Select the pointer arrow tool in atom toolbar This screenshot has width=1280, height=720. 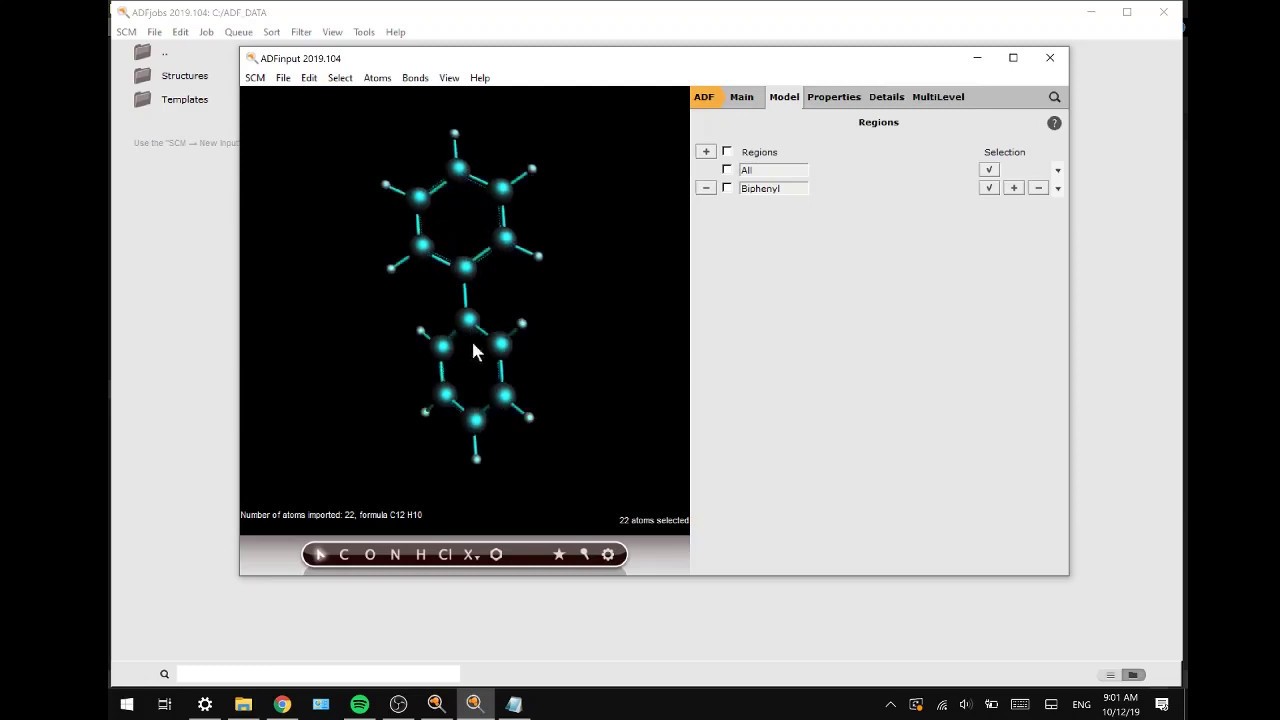320,554
